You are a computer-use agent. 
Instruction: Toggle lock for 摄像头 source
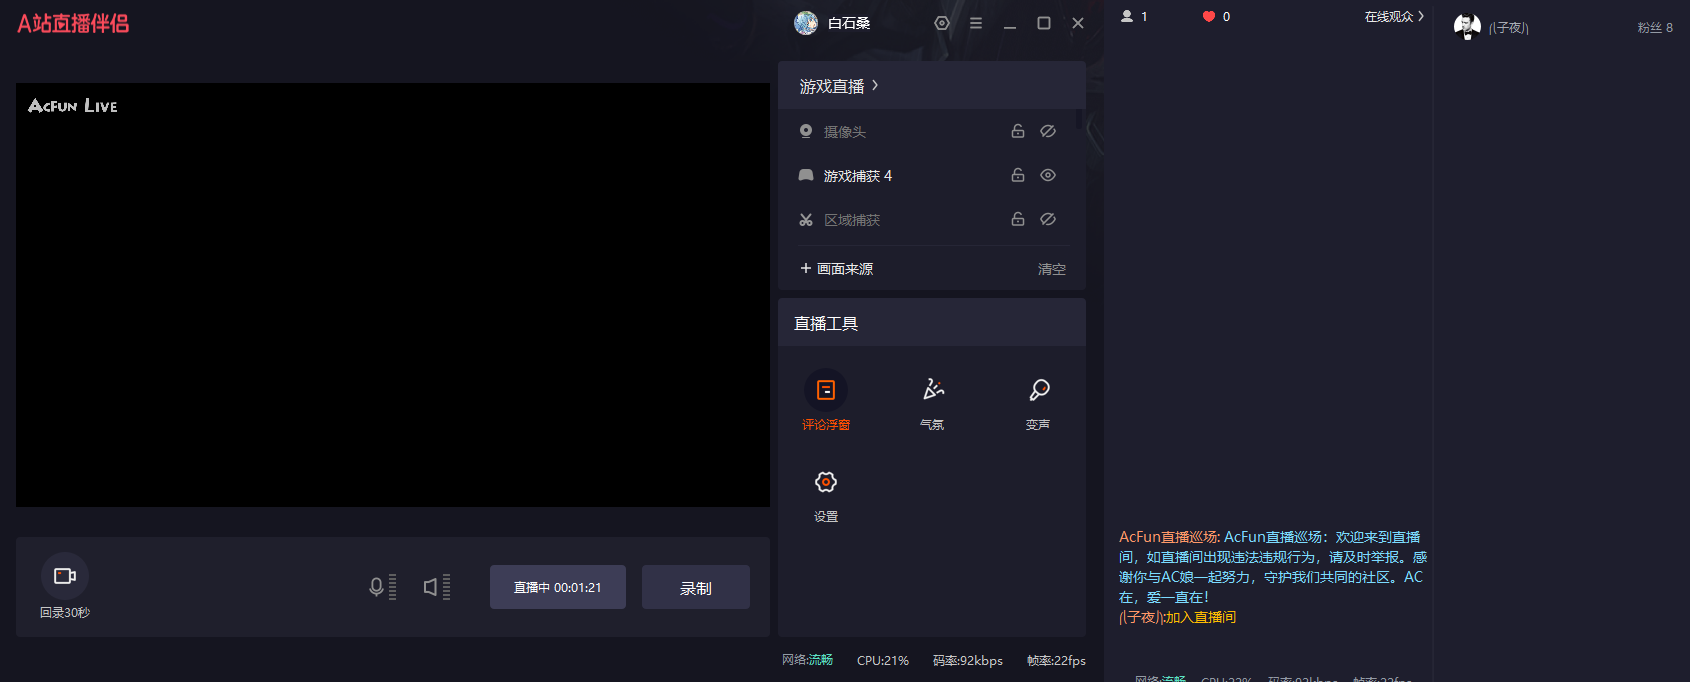pos(1018,131)
